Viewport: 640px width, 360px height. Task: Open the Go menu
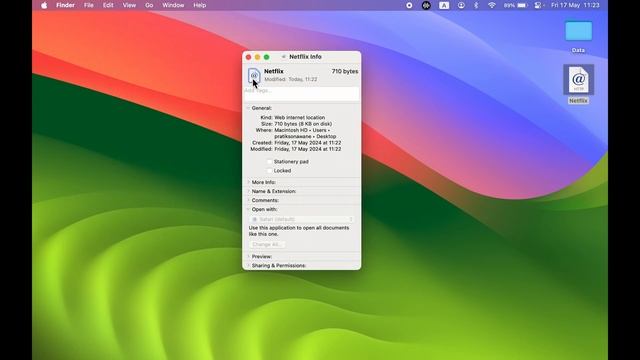[x=149, y=5]
